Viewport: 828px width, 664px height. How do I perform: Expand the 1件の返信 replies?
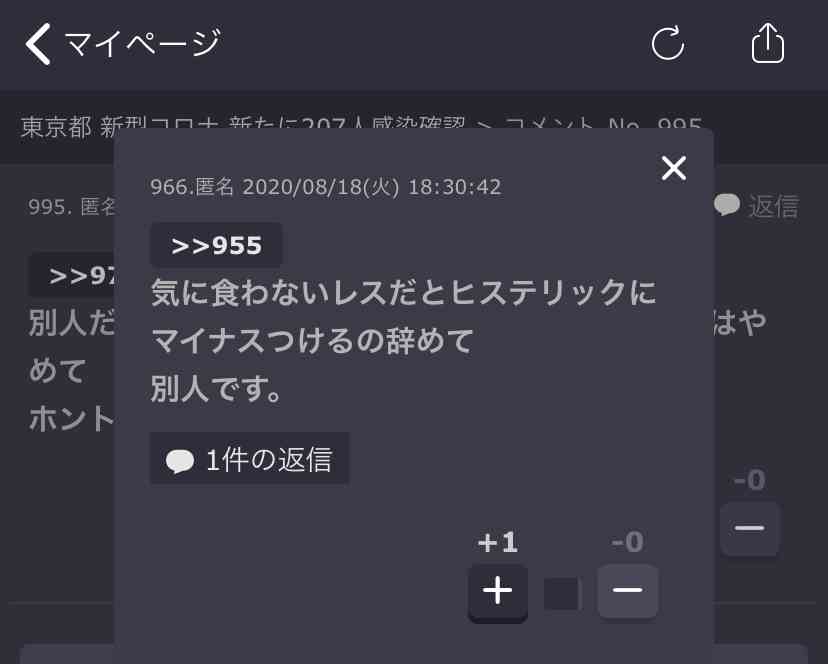[x=249, y=459]
